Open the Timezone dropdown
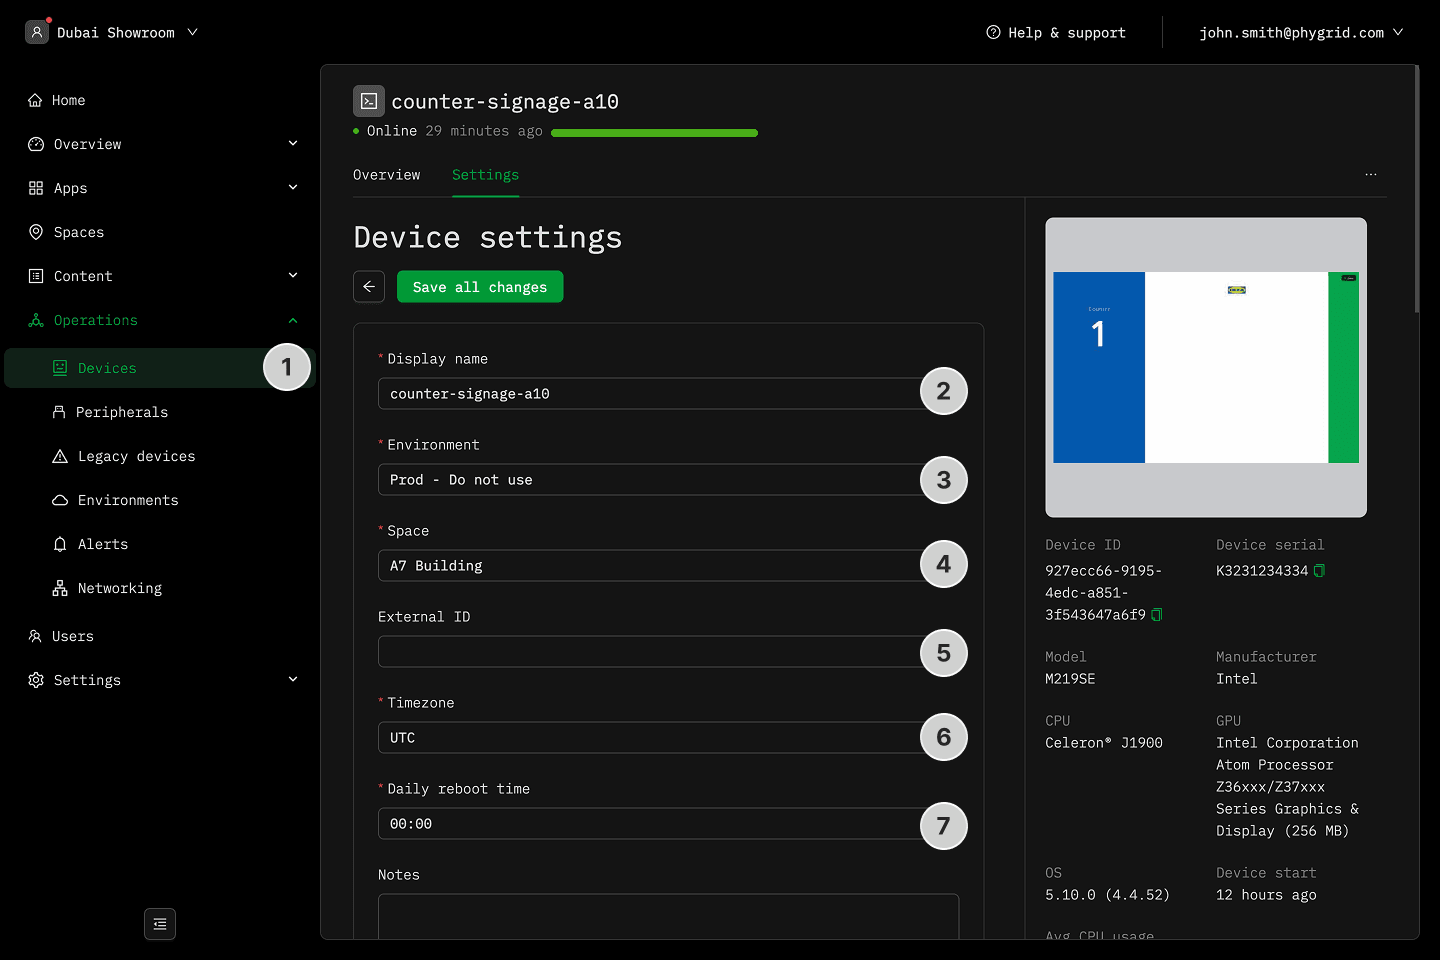Screen dimensions: 1440x960 pyautogui.click(x=648, y=738)
